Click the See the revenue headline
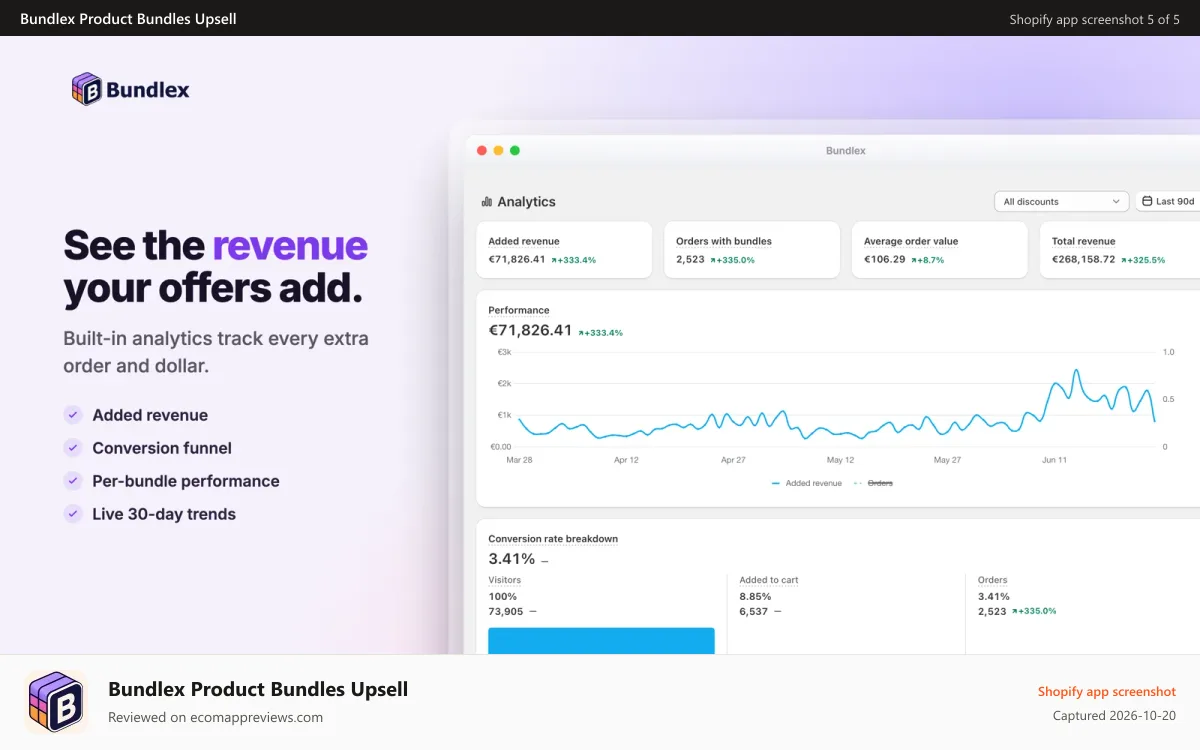Screen dimensions: 1200x750 click(x=216, y=267)
